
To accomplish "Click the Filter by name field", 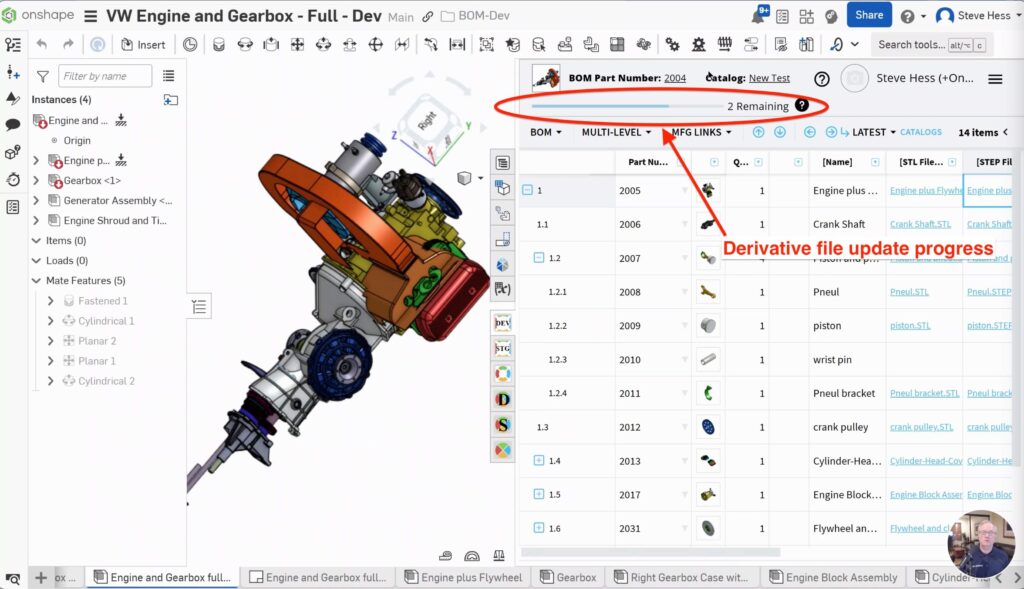I will [105, 76].
